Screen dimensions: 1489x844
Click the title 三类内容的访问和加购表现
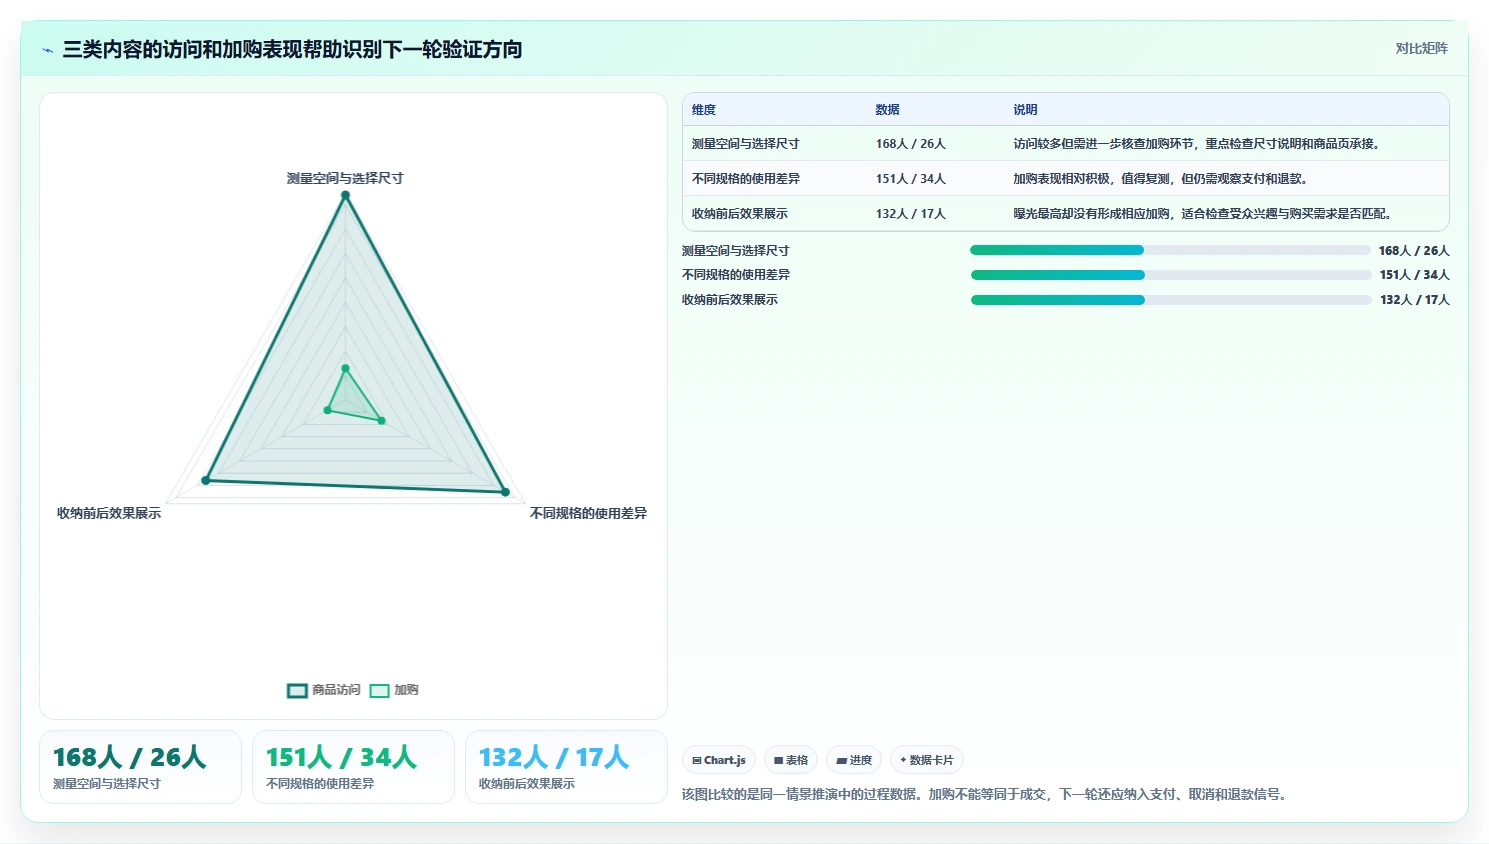[292, 49]
